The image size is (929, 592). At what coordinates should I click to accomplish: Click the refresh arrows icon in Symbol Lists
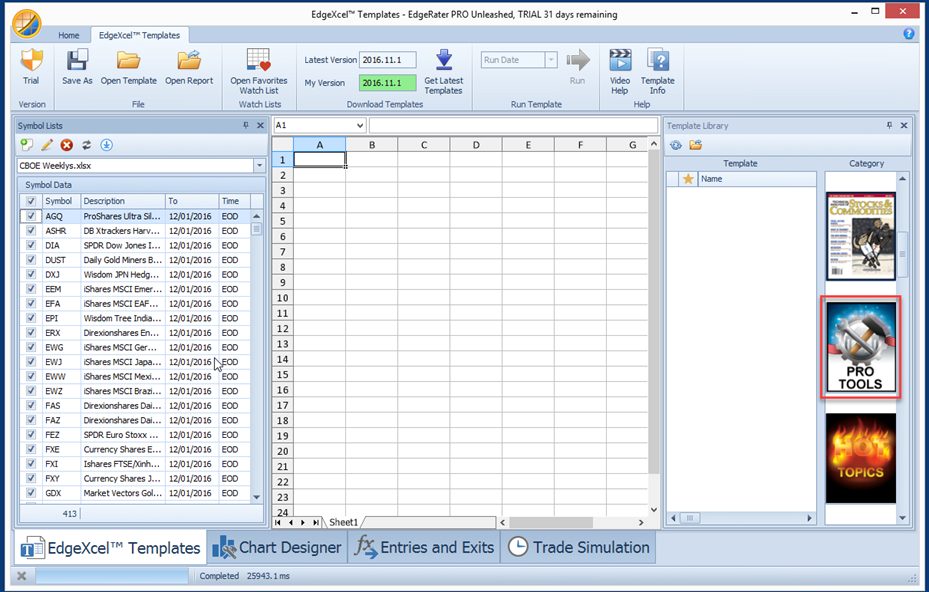coord(87,145)
